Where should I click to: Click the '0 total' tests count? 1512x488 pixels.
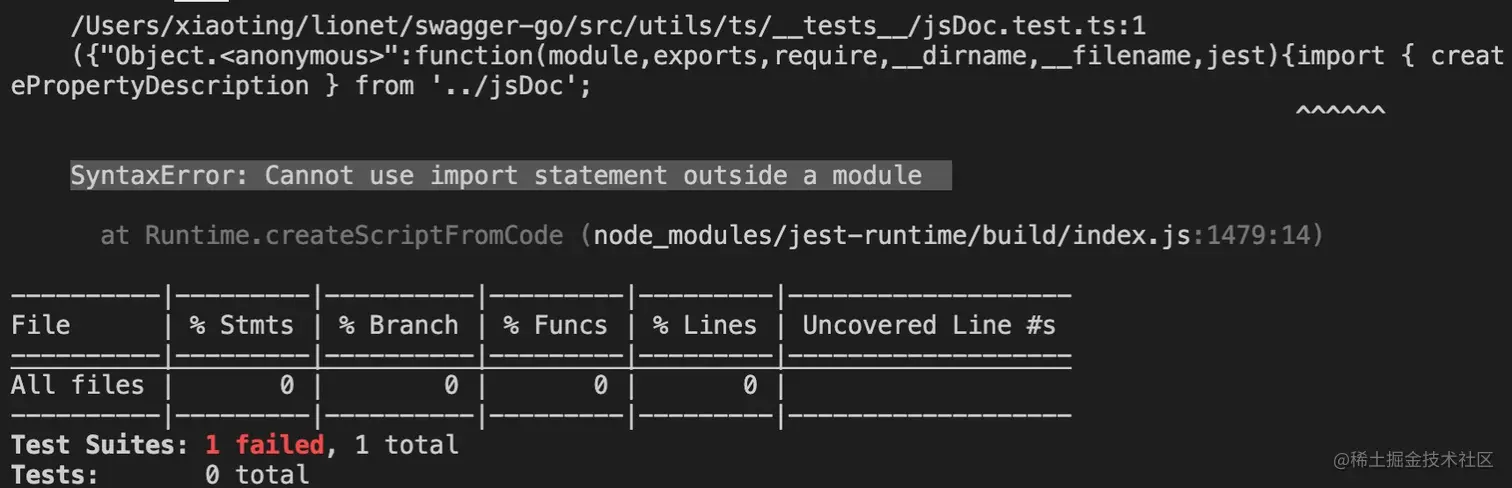[x=257, y=474]
